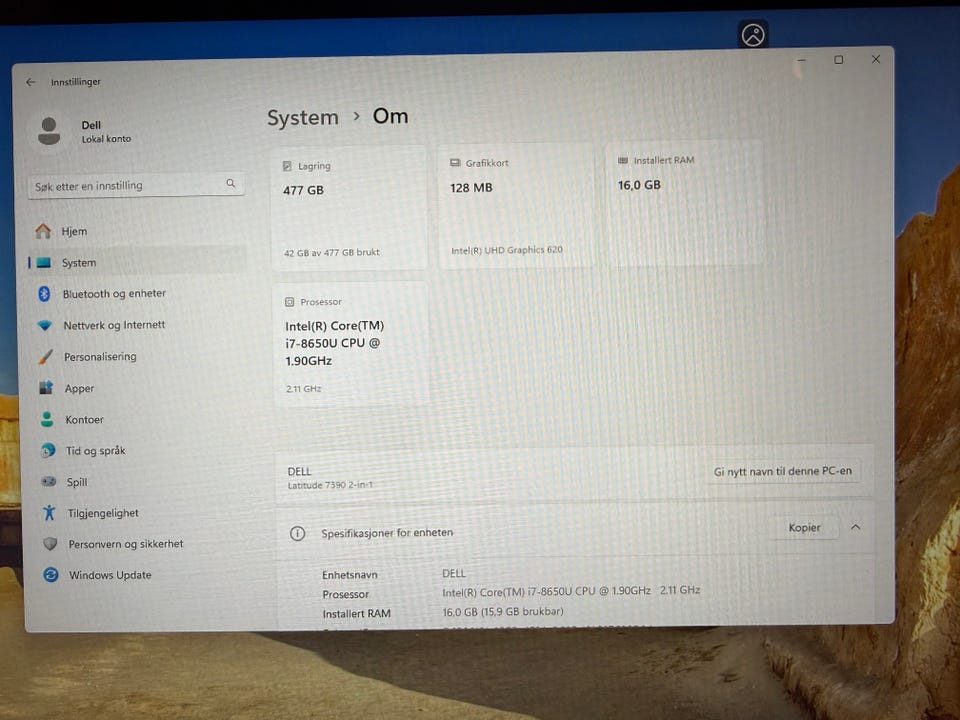Select the Kontoer person icon
Screen dimensions: 960x720
click(47, 419)
